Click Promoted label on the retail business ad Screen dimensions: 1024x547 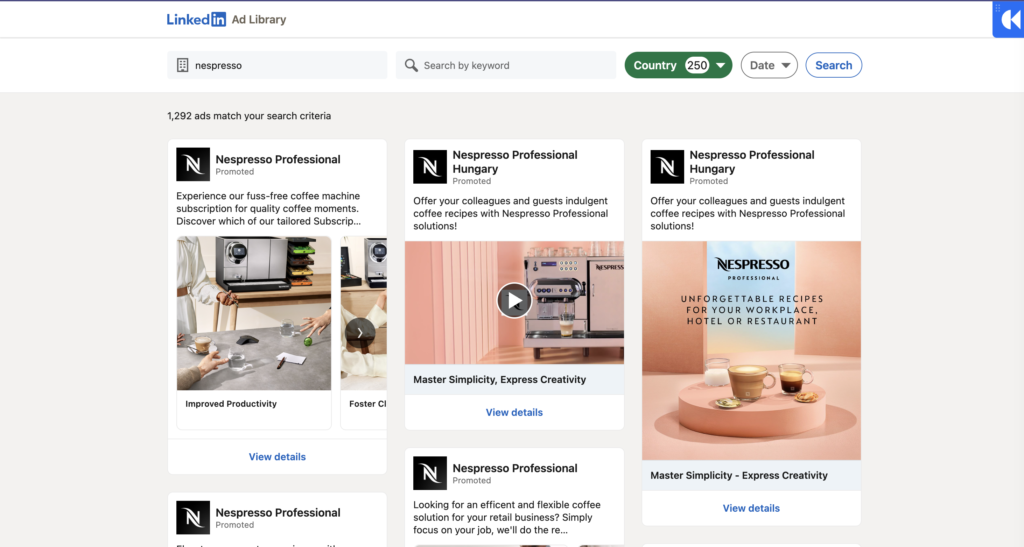pyautogui.click(x=472, y=480)
